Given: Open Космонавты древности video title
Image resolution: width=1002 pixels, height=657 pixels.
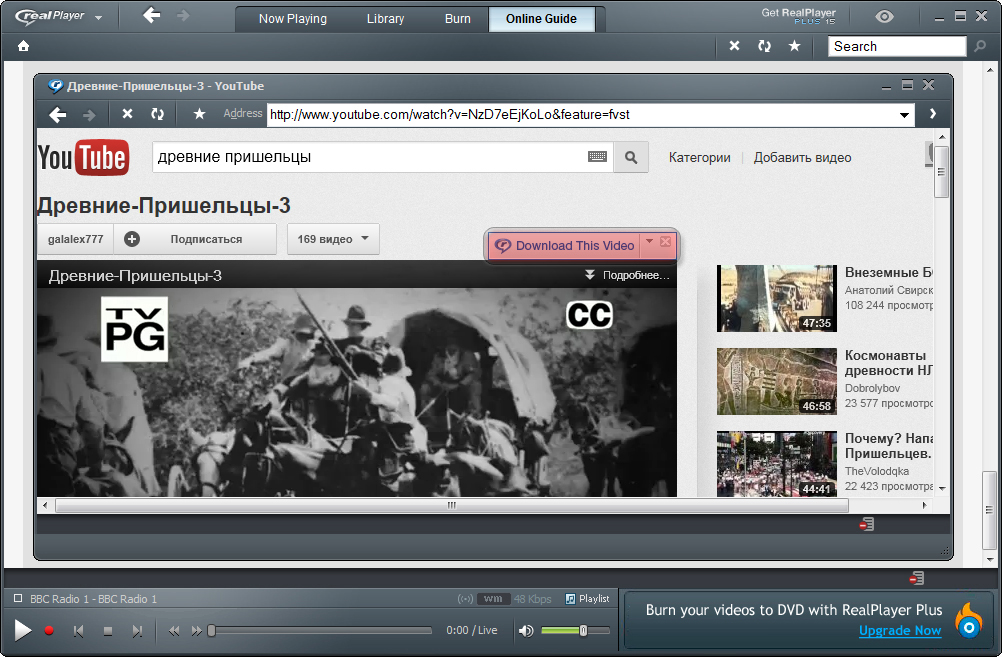Looking at the screenshot, I should pyautogui.click(x=888, y=363).
